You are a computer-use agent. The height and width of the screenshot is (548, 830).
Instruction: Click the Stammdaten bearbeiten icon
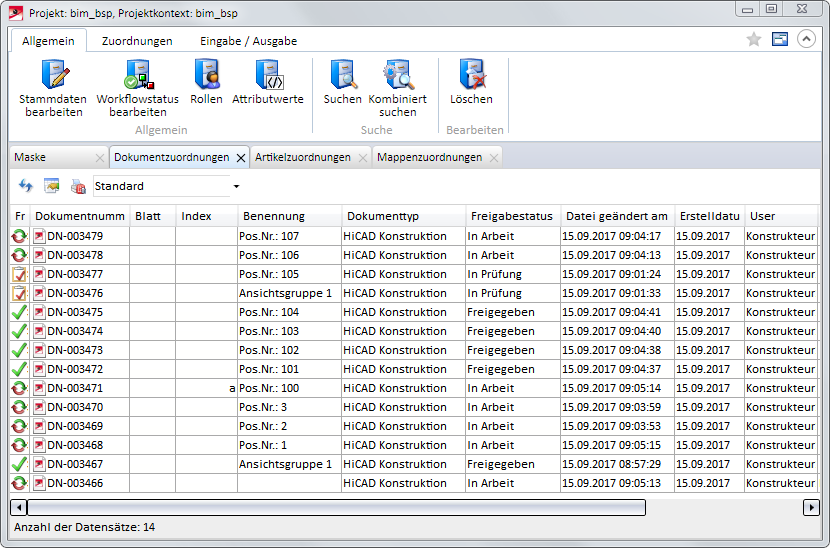coord(53,76)
